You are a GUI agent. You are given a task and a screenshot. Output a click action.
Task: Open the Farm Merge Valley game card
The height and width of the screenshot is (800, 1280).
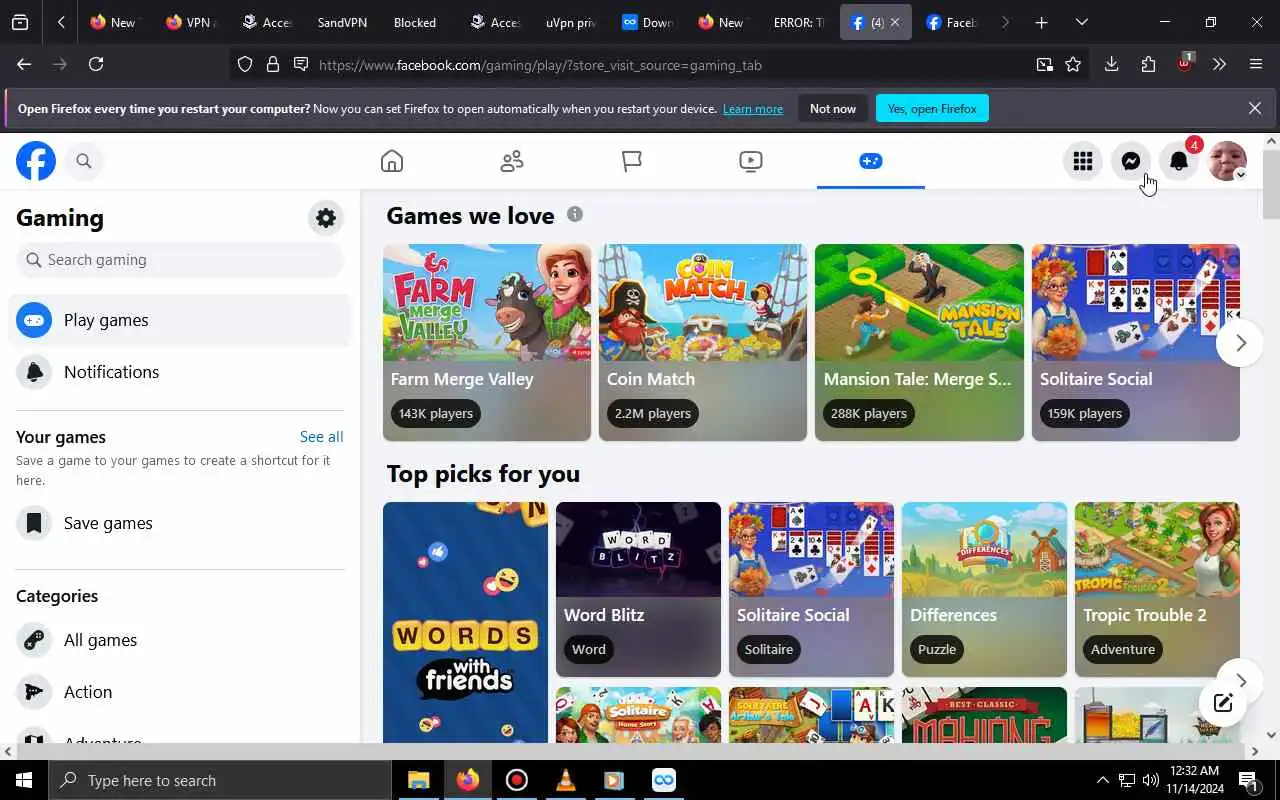(x=487, y=342)
